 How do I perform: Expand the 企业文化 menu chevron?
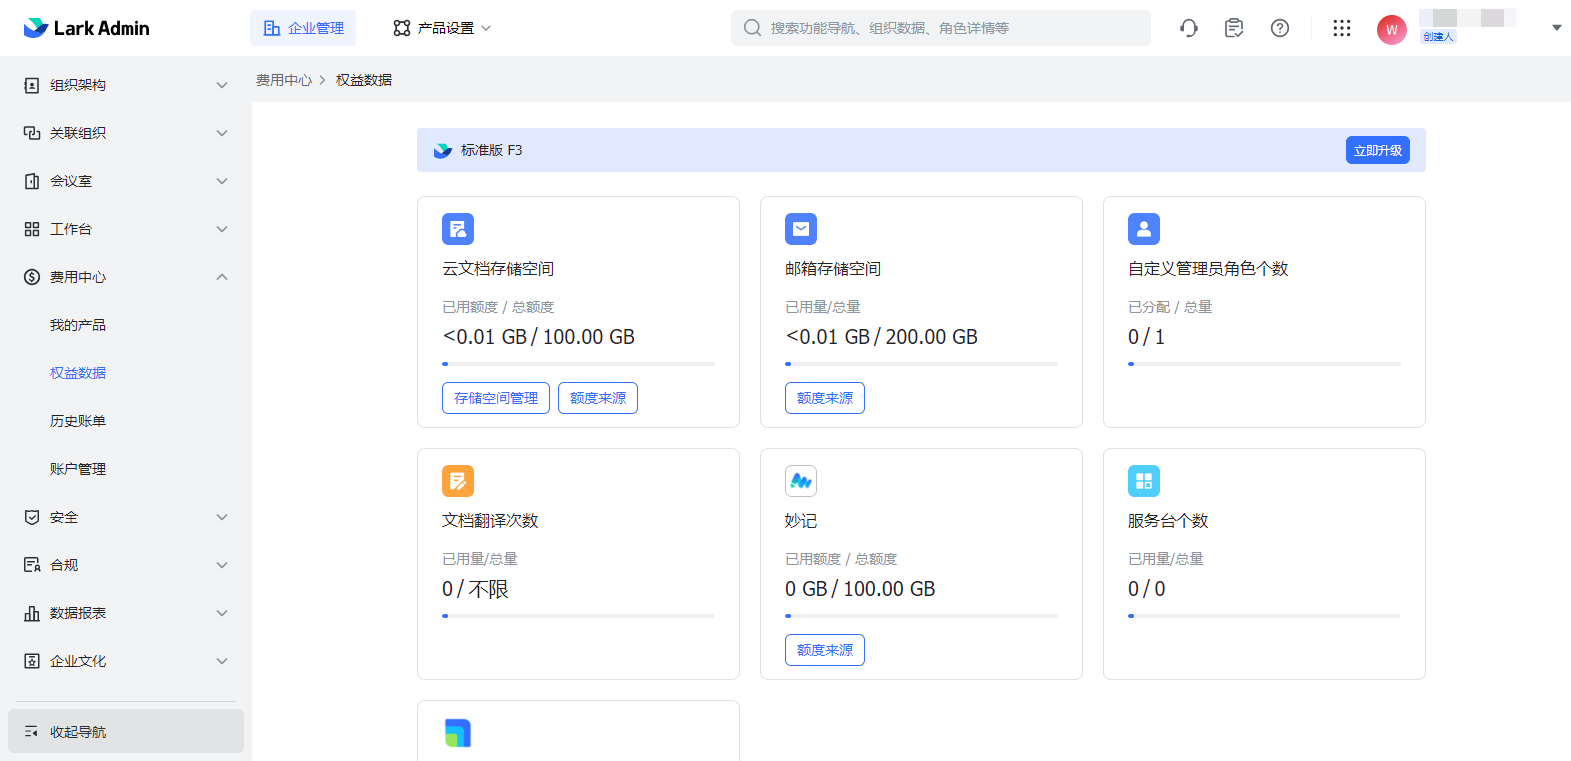pyautogui.click(x=222, y=661)
